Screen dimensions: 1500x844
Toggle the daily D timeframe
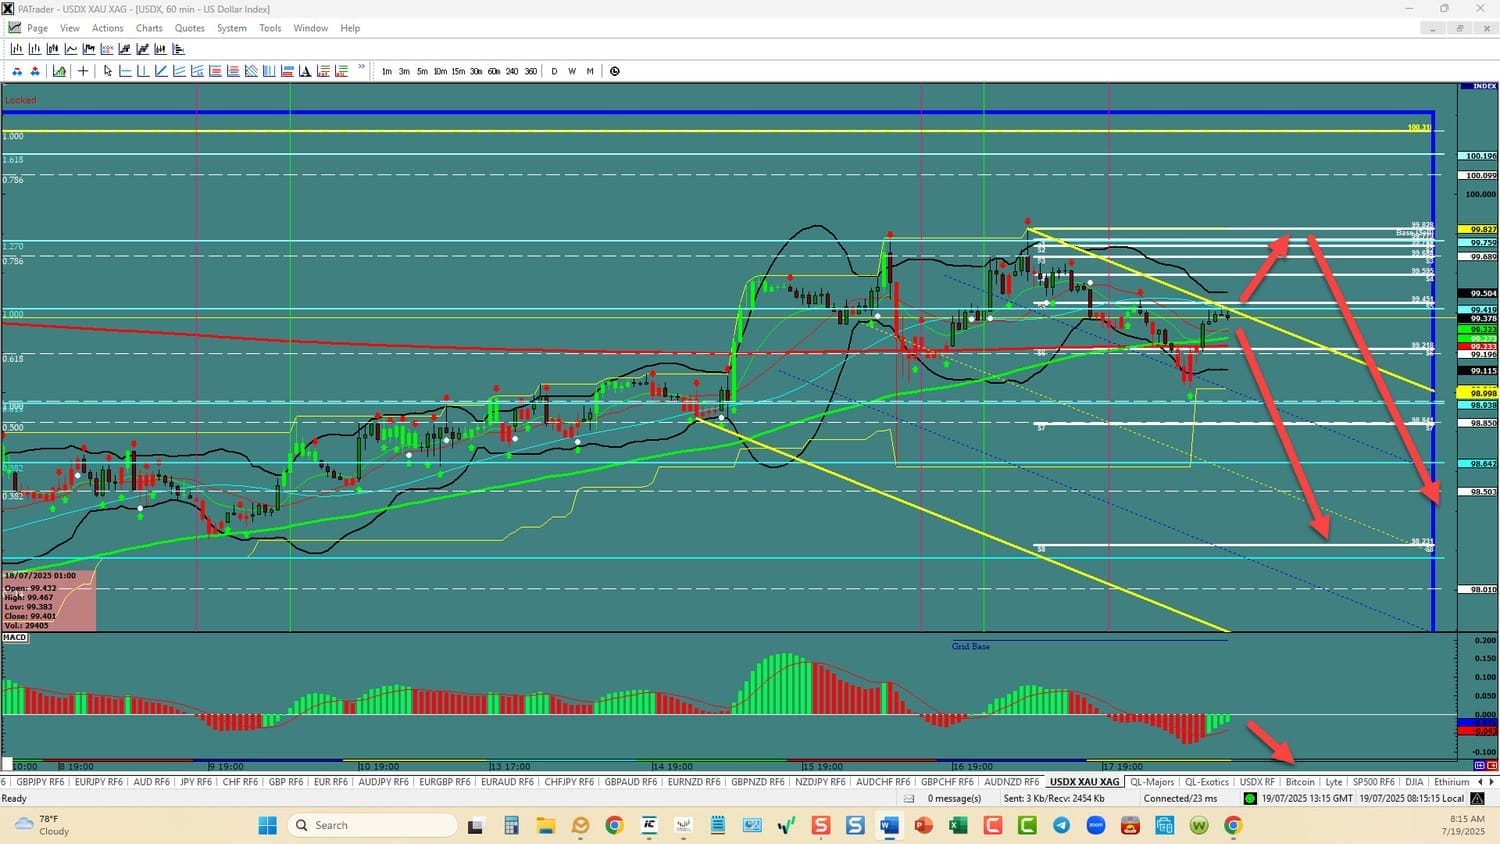(554, 71)
